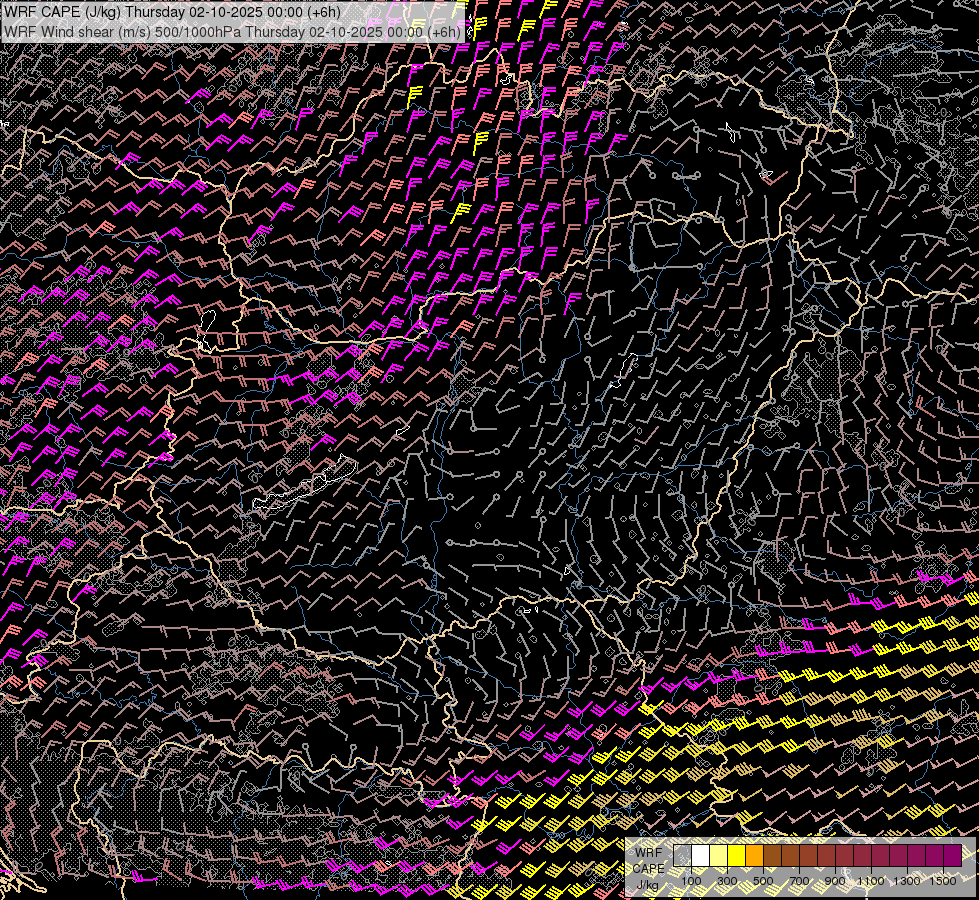Click the 1300 label on the CAPE scale
Image resolution: width=979 pixels, height=900 pixels.
tap(907, 881)
